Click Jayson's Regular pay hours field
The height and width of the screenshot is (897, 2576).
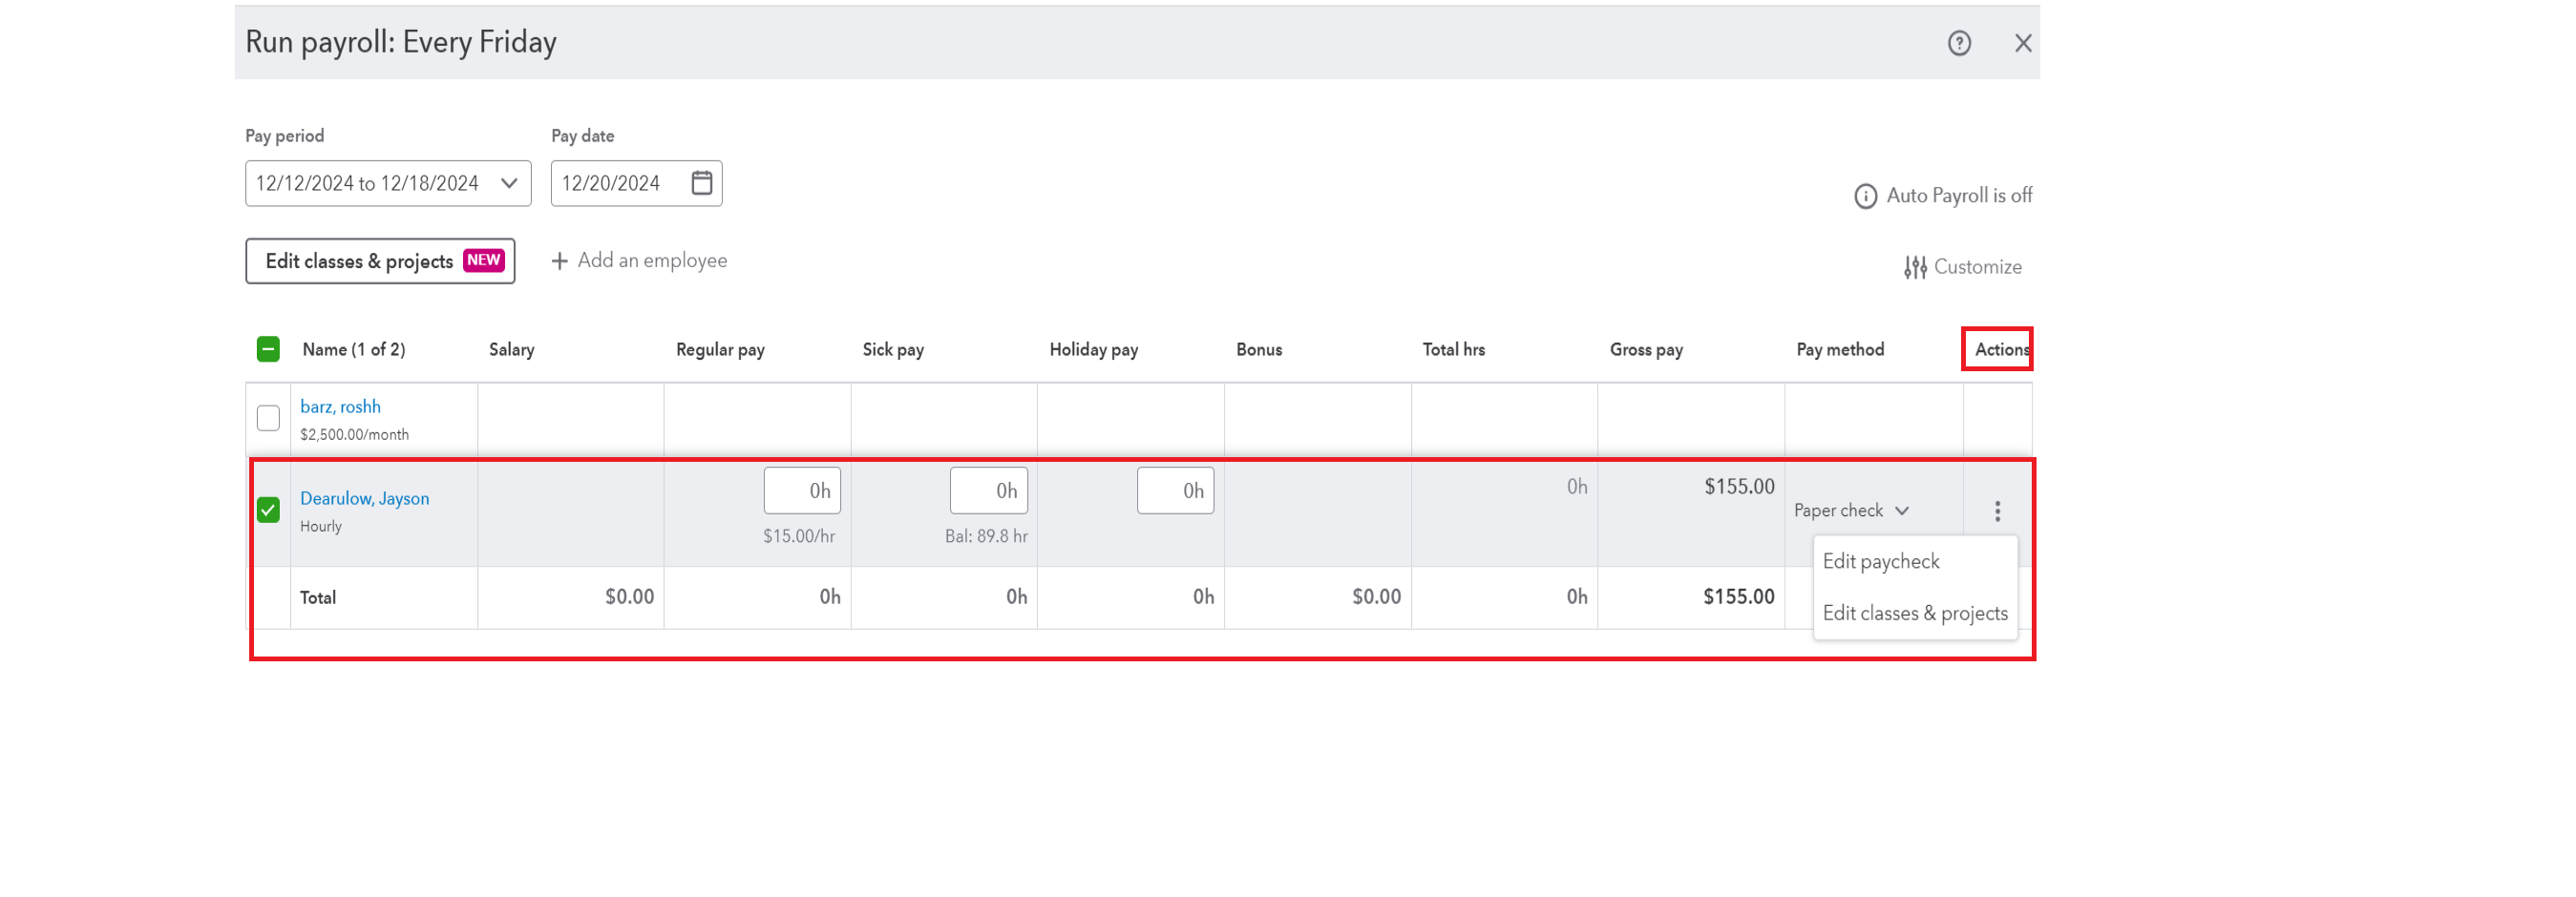(x=802, y=490)
